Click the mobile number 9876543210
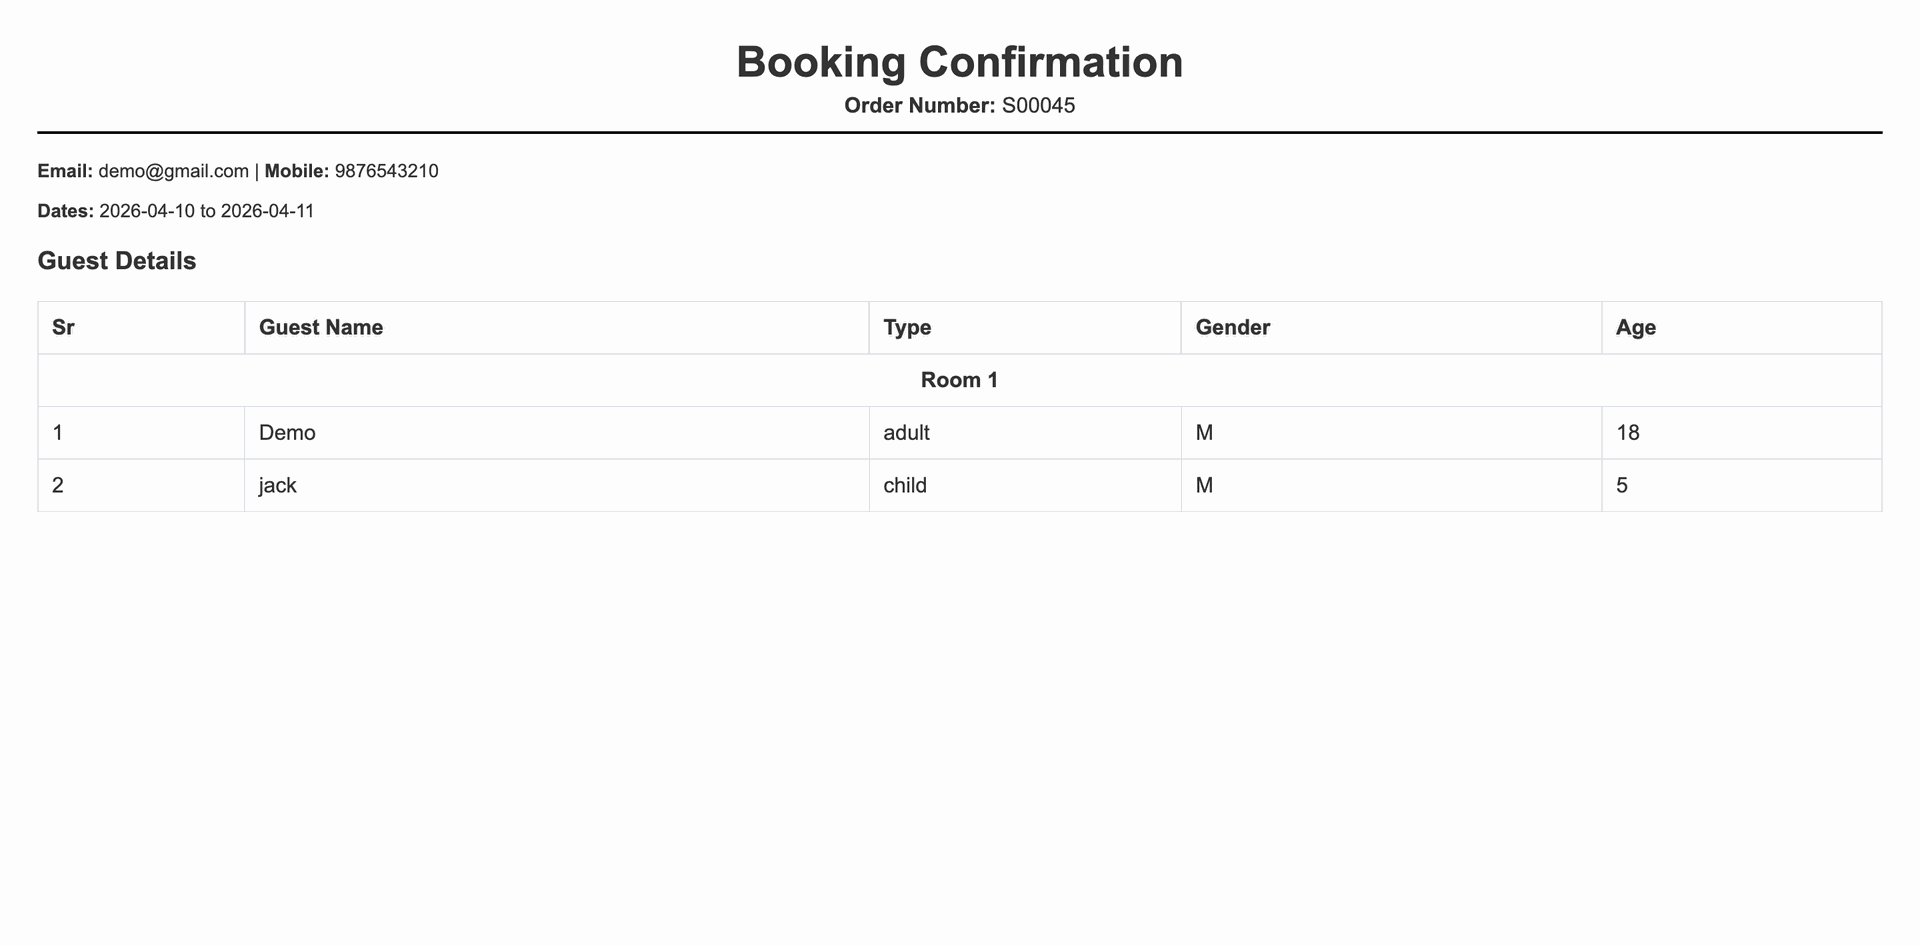 point(386,171)
